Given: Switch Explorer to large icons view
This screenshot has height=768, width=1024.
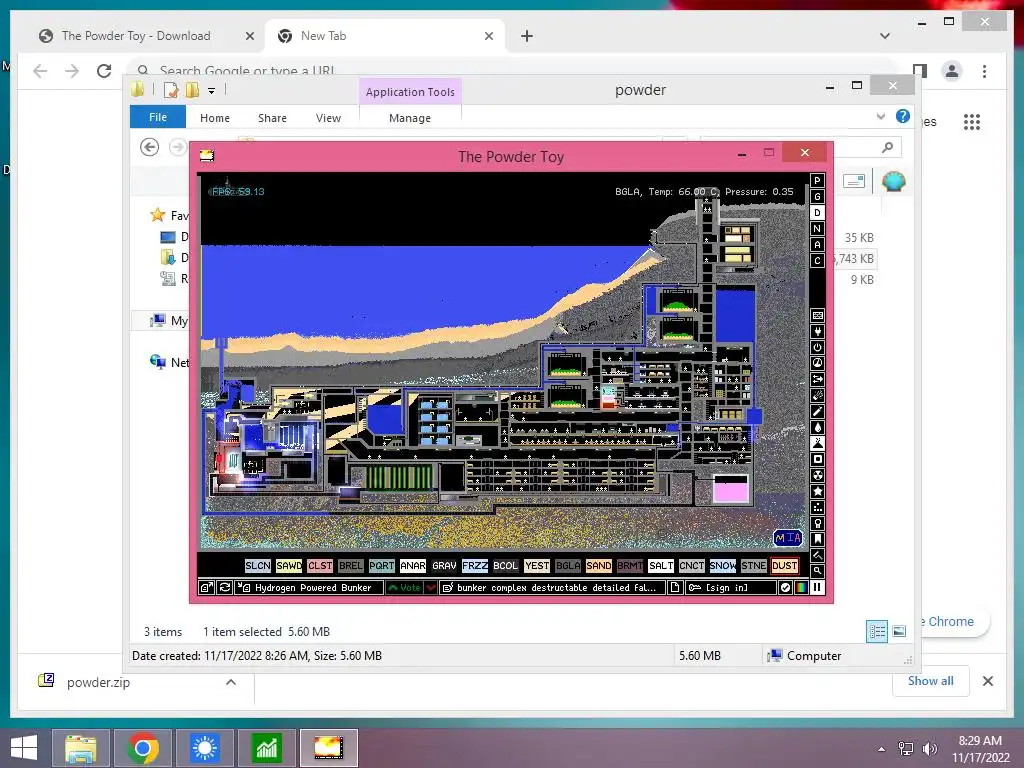Looking at the screenshot, I should click(x=899, y=631).
